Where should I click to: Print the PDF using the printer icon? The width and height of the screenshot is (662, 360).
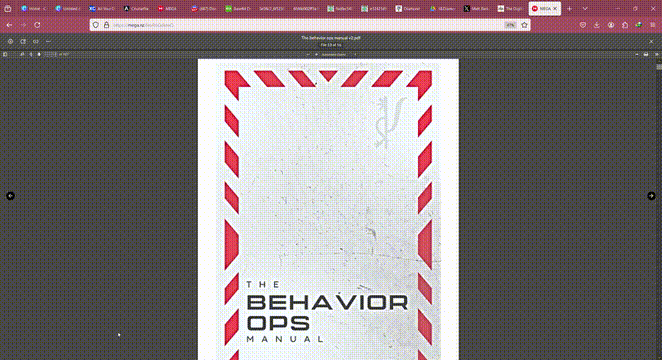coord(646,54)
